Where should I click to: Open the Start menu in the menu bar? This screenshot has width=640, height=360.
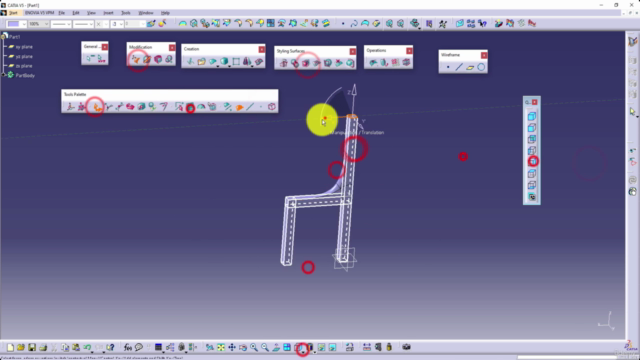pyautogui.click(x=13, y=13)
